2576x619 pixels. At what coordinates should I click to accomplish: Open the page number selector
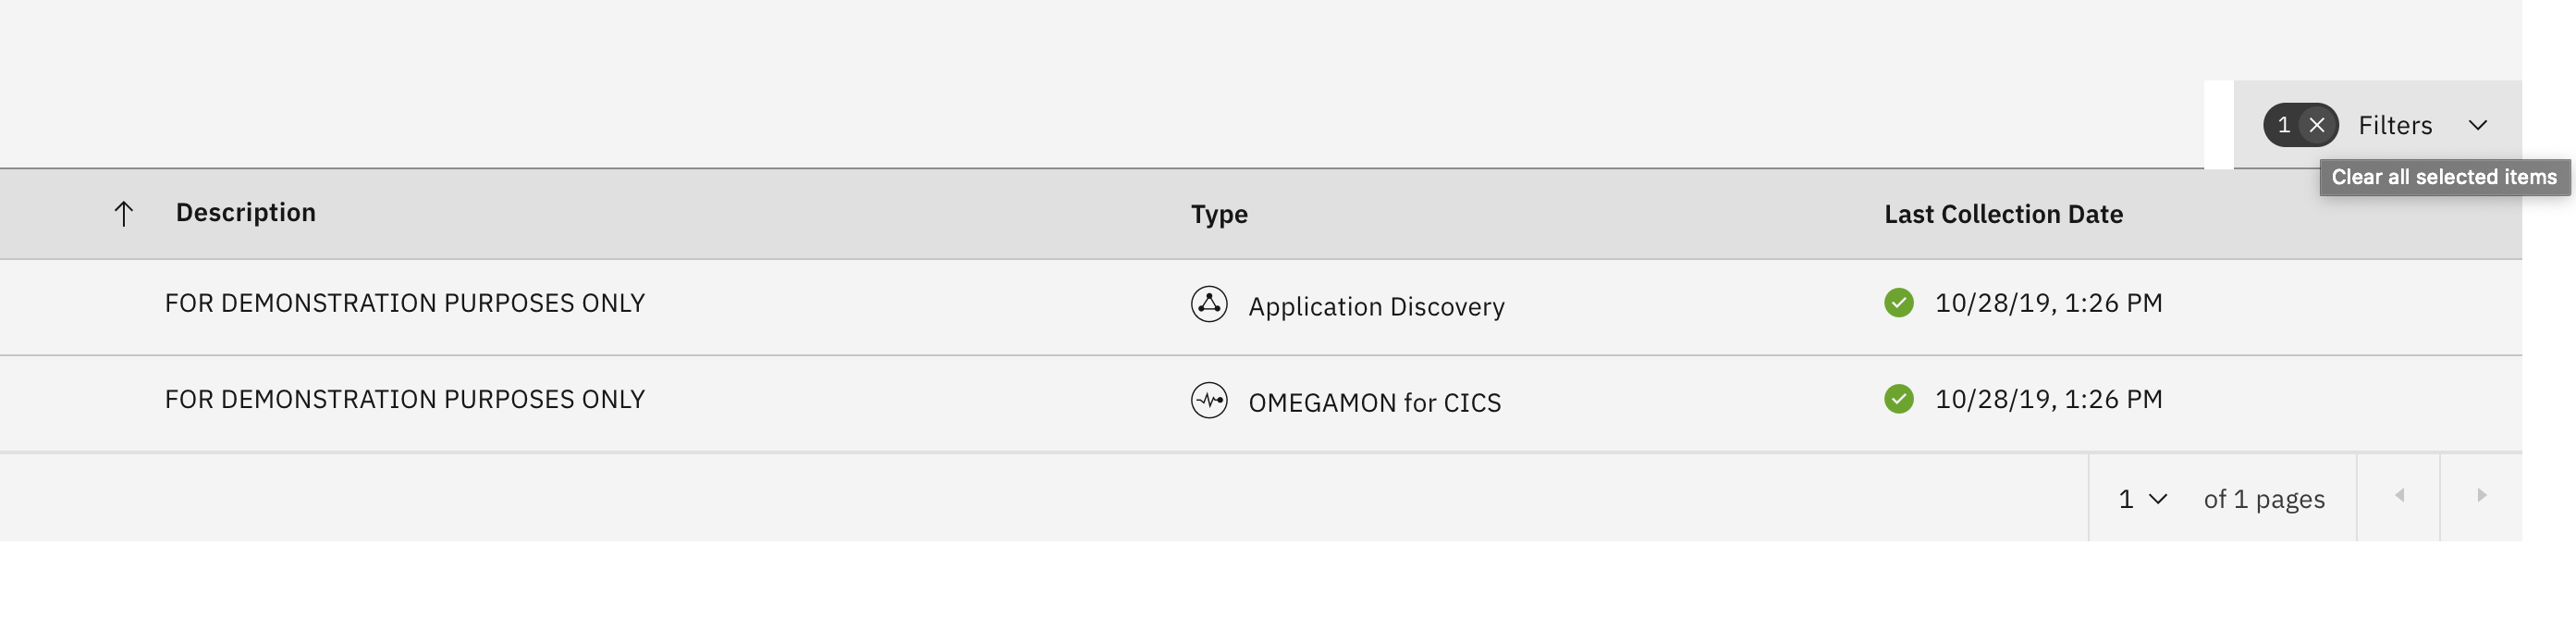pyautogui.click(x=2141, y=498)
